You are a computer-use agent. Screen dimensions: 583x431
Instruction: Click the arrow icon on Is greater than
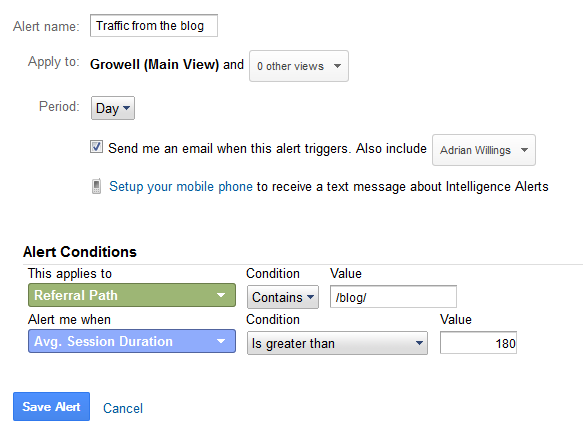pos(419,343)
